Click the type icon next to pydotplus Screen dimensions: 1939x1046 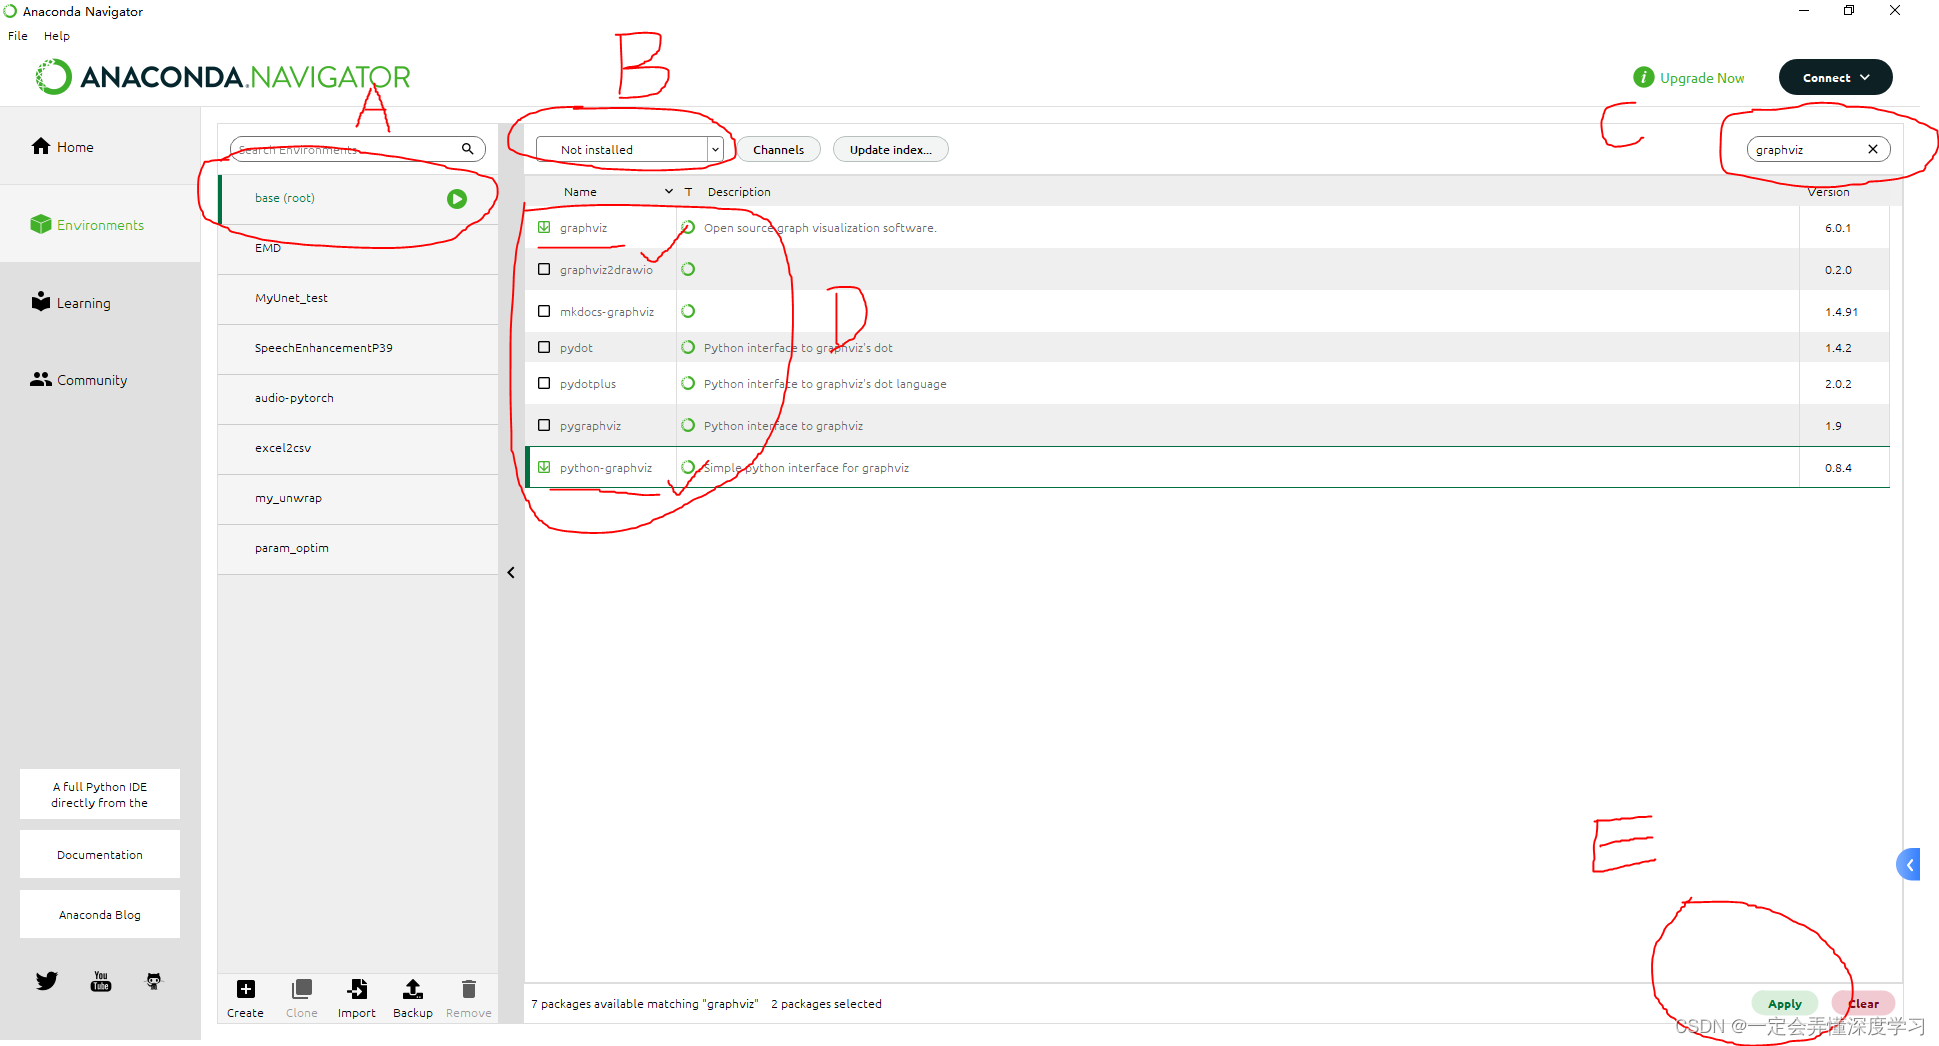(x=688, y=383)
